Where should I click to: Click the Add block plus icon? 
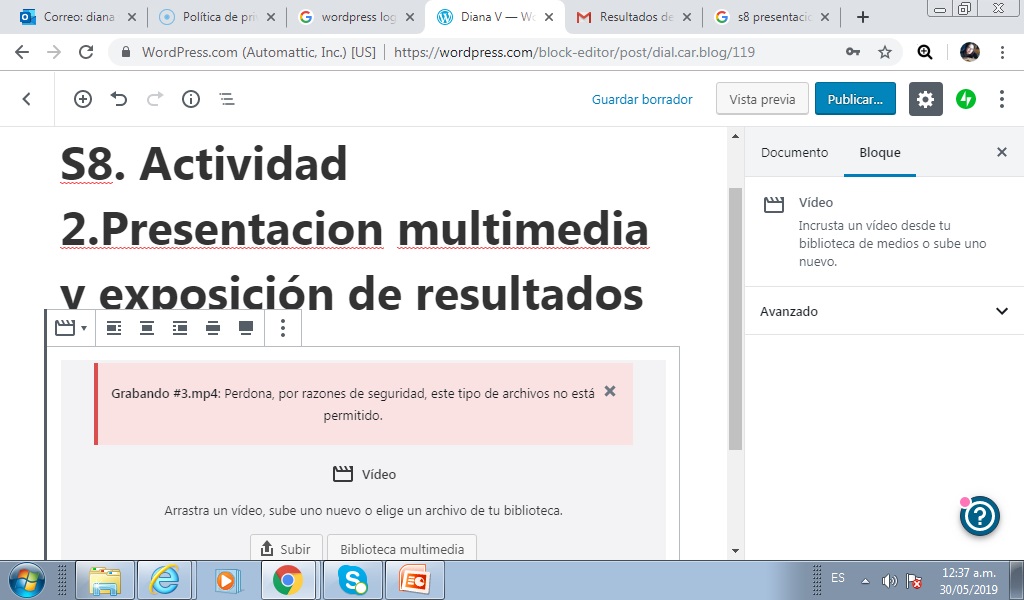pos(83,99)
